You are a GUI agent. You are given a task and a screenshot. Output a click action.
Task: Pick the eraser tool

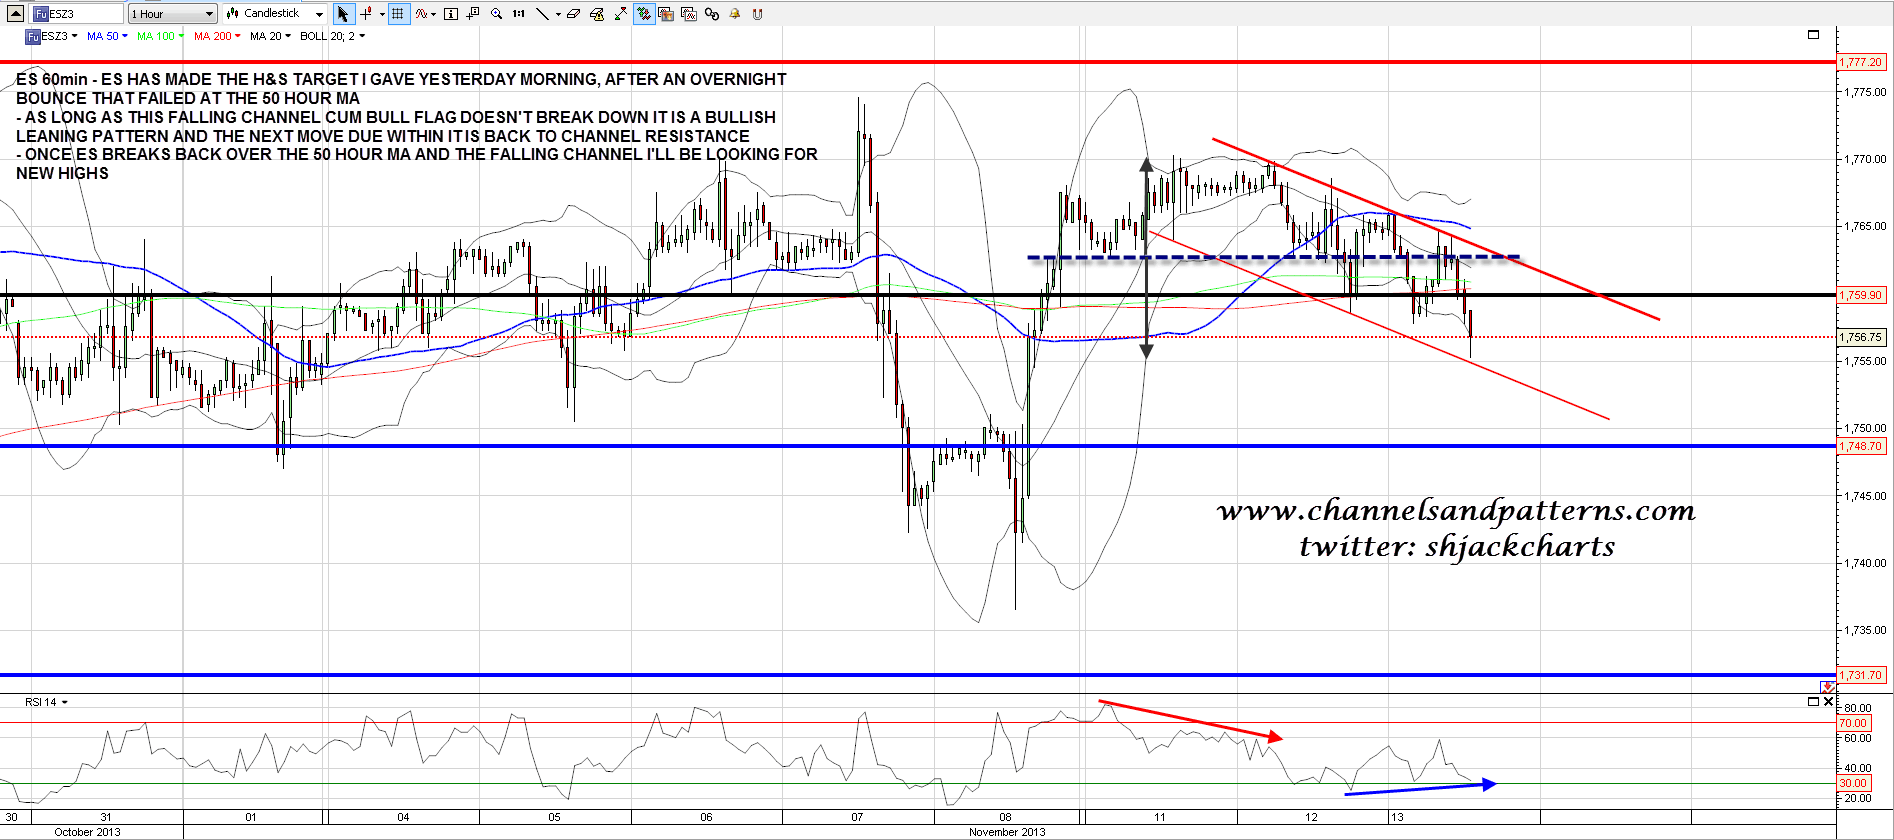573,14
